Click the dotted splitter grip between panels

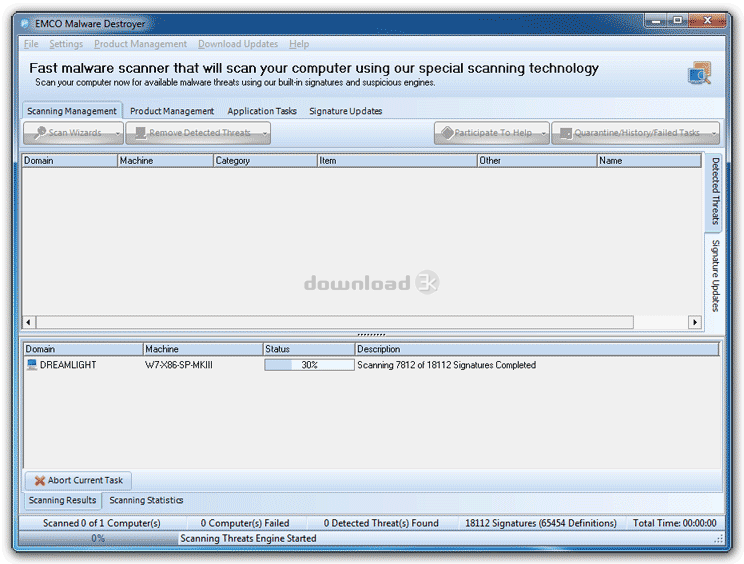(371, 334)
